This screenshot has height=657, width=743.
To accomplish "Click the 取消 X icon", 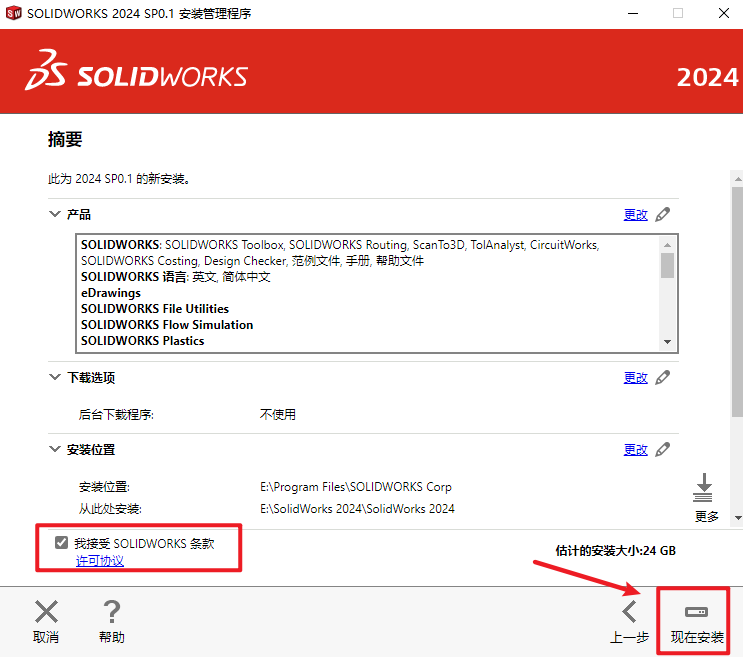I will tap(46, 612).
